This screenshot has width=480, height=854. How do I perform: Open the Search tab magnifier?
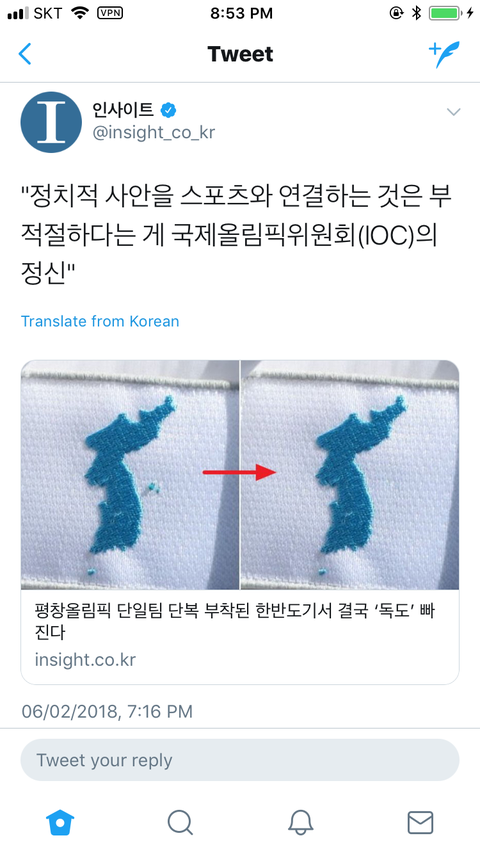[x=180, y=822]
